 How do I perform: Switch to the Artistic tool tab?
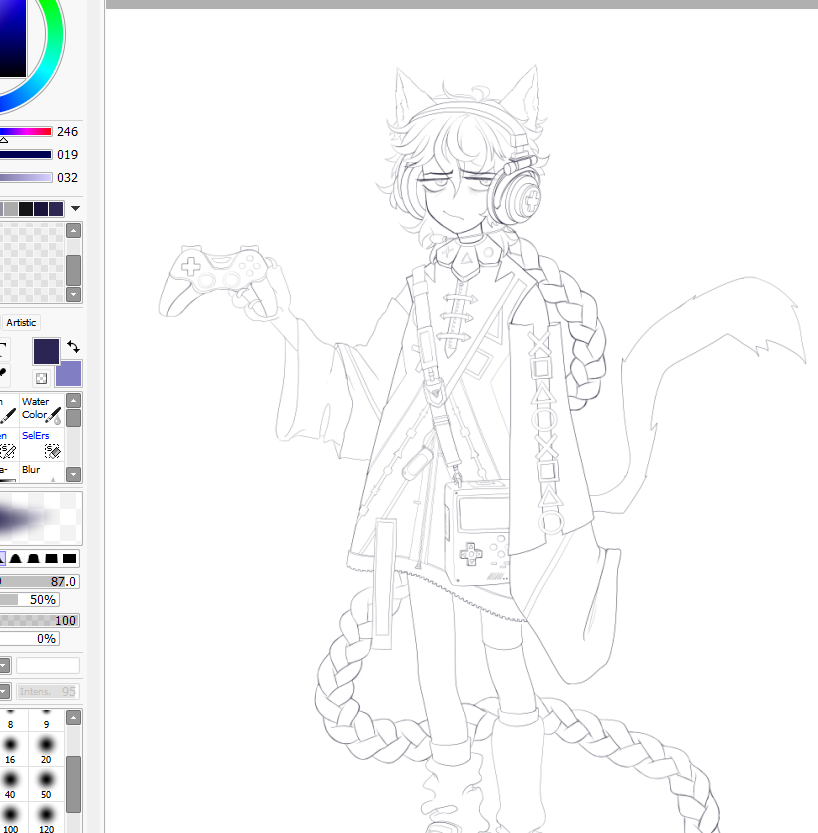[x=21, y=322]
